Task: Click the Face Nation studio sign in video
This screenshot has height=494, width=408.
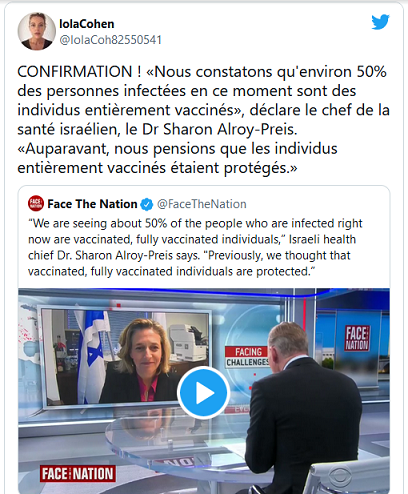Action: 357,338
